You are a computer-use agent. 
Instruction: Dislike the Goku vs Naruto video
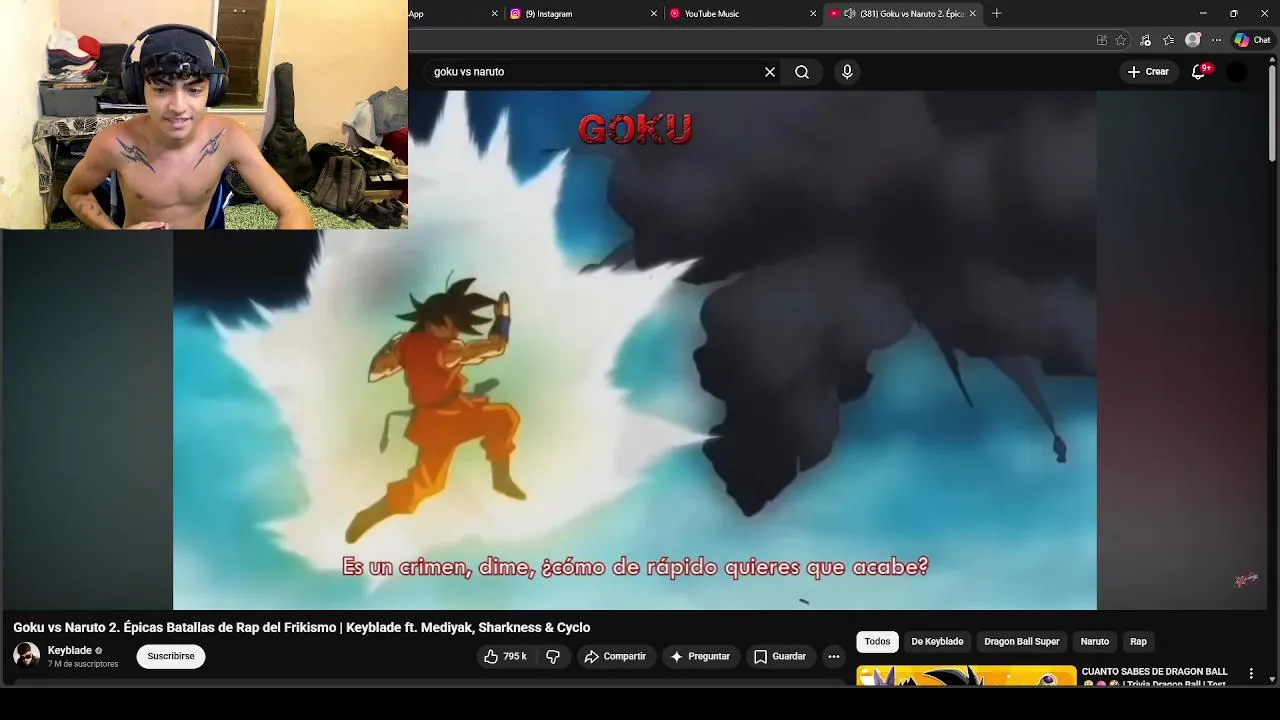[x=553, y=657]
